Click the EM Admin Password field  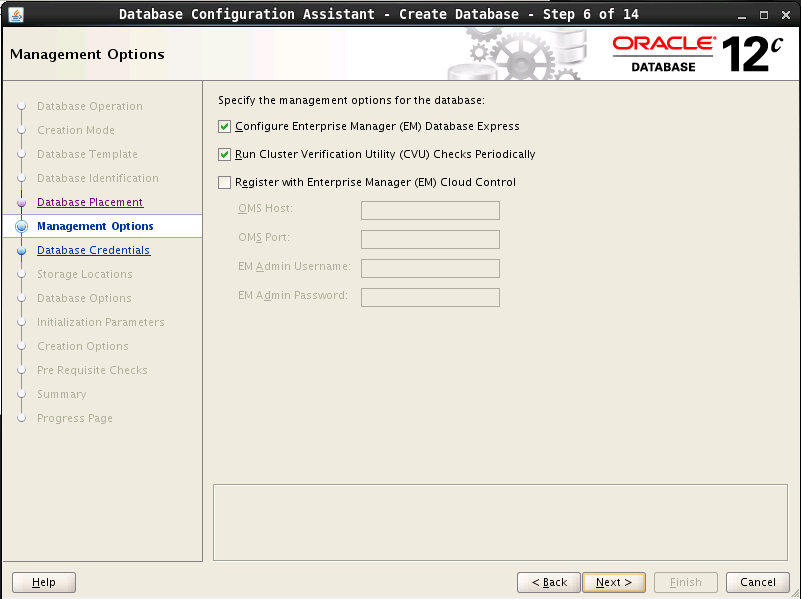tap(430, 297)
